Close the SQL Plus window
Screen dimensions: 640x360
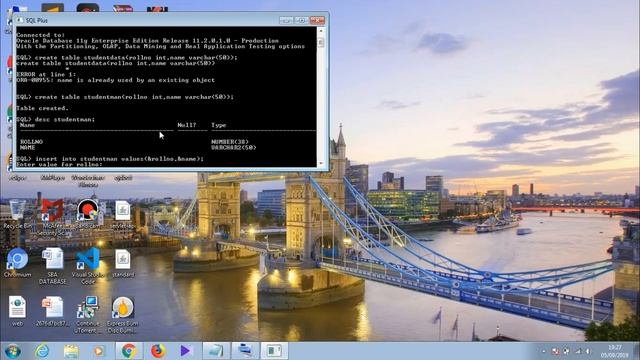pyautogui.click(x=317, y=20)
